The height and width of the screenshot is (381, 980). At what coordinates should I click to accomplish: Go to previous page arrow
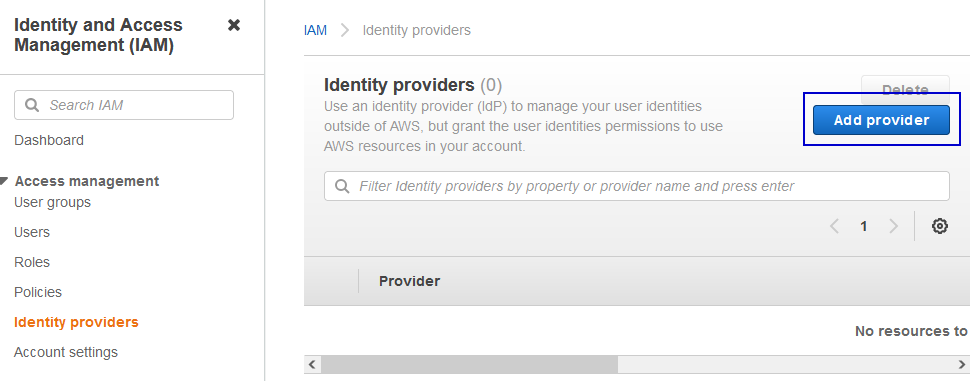coord(834,226)
